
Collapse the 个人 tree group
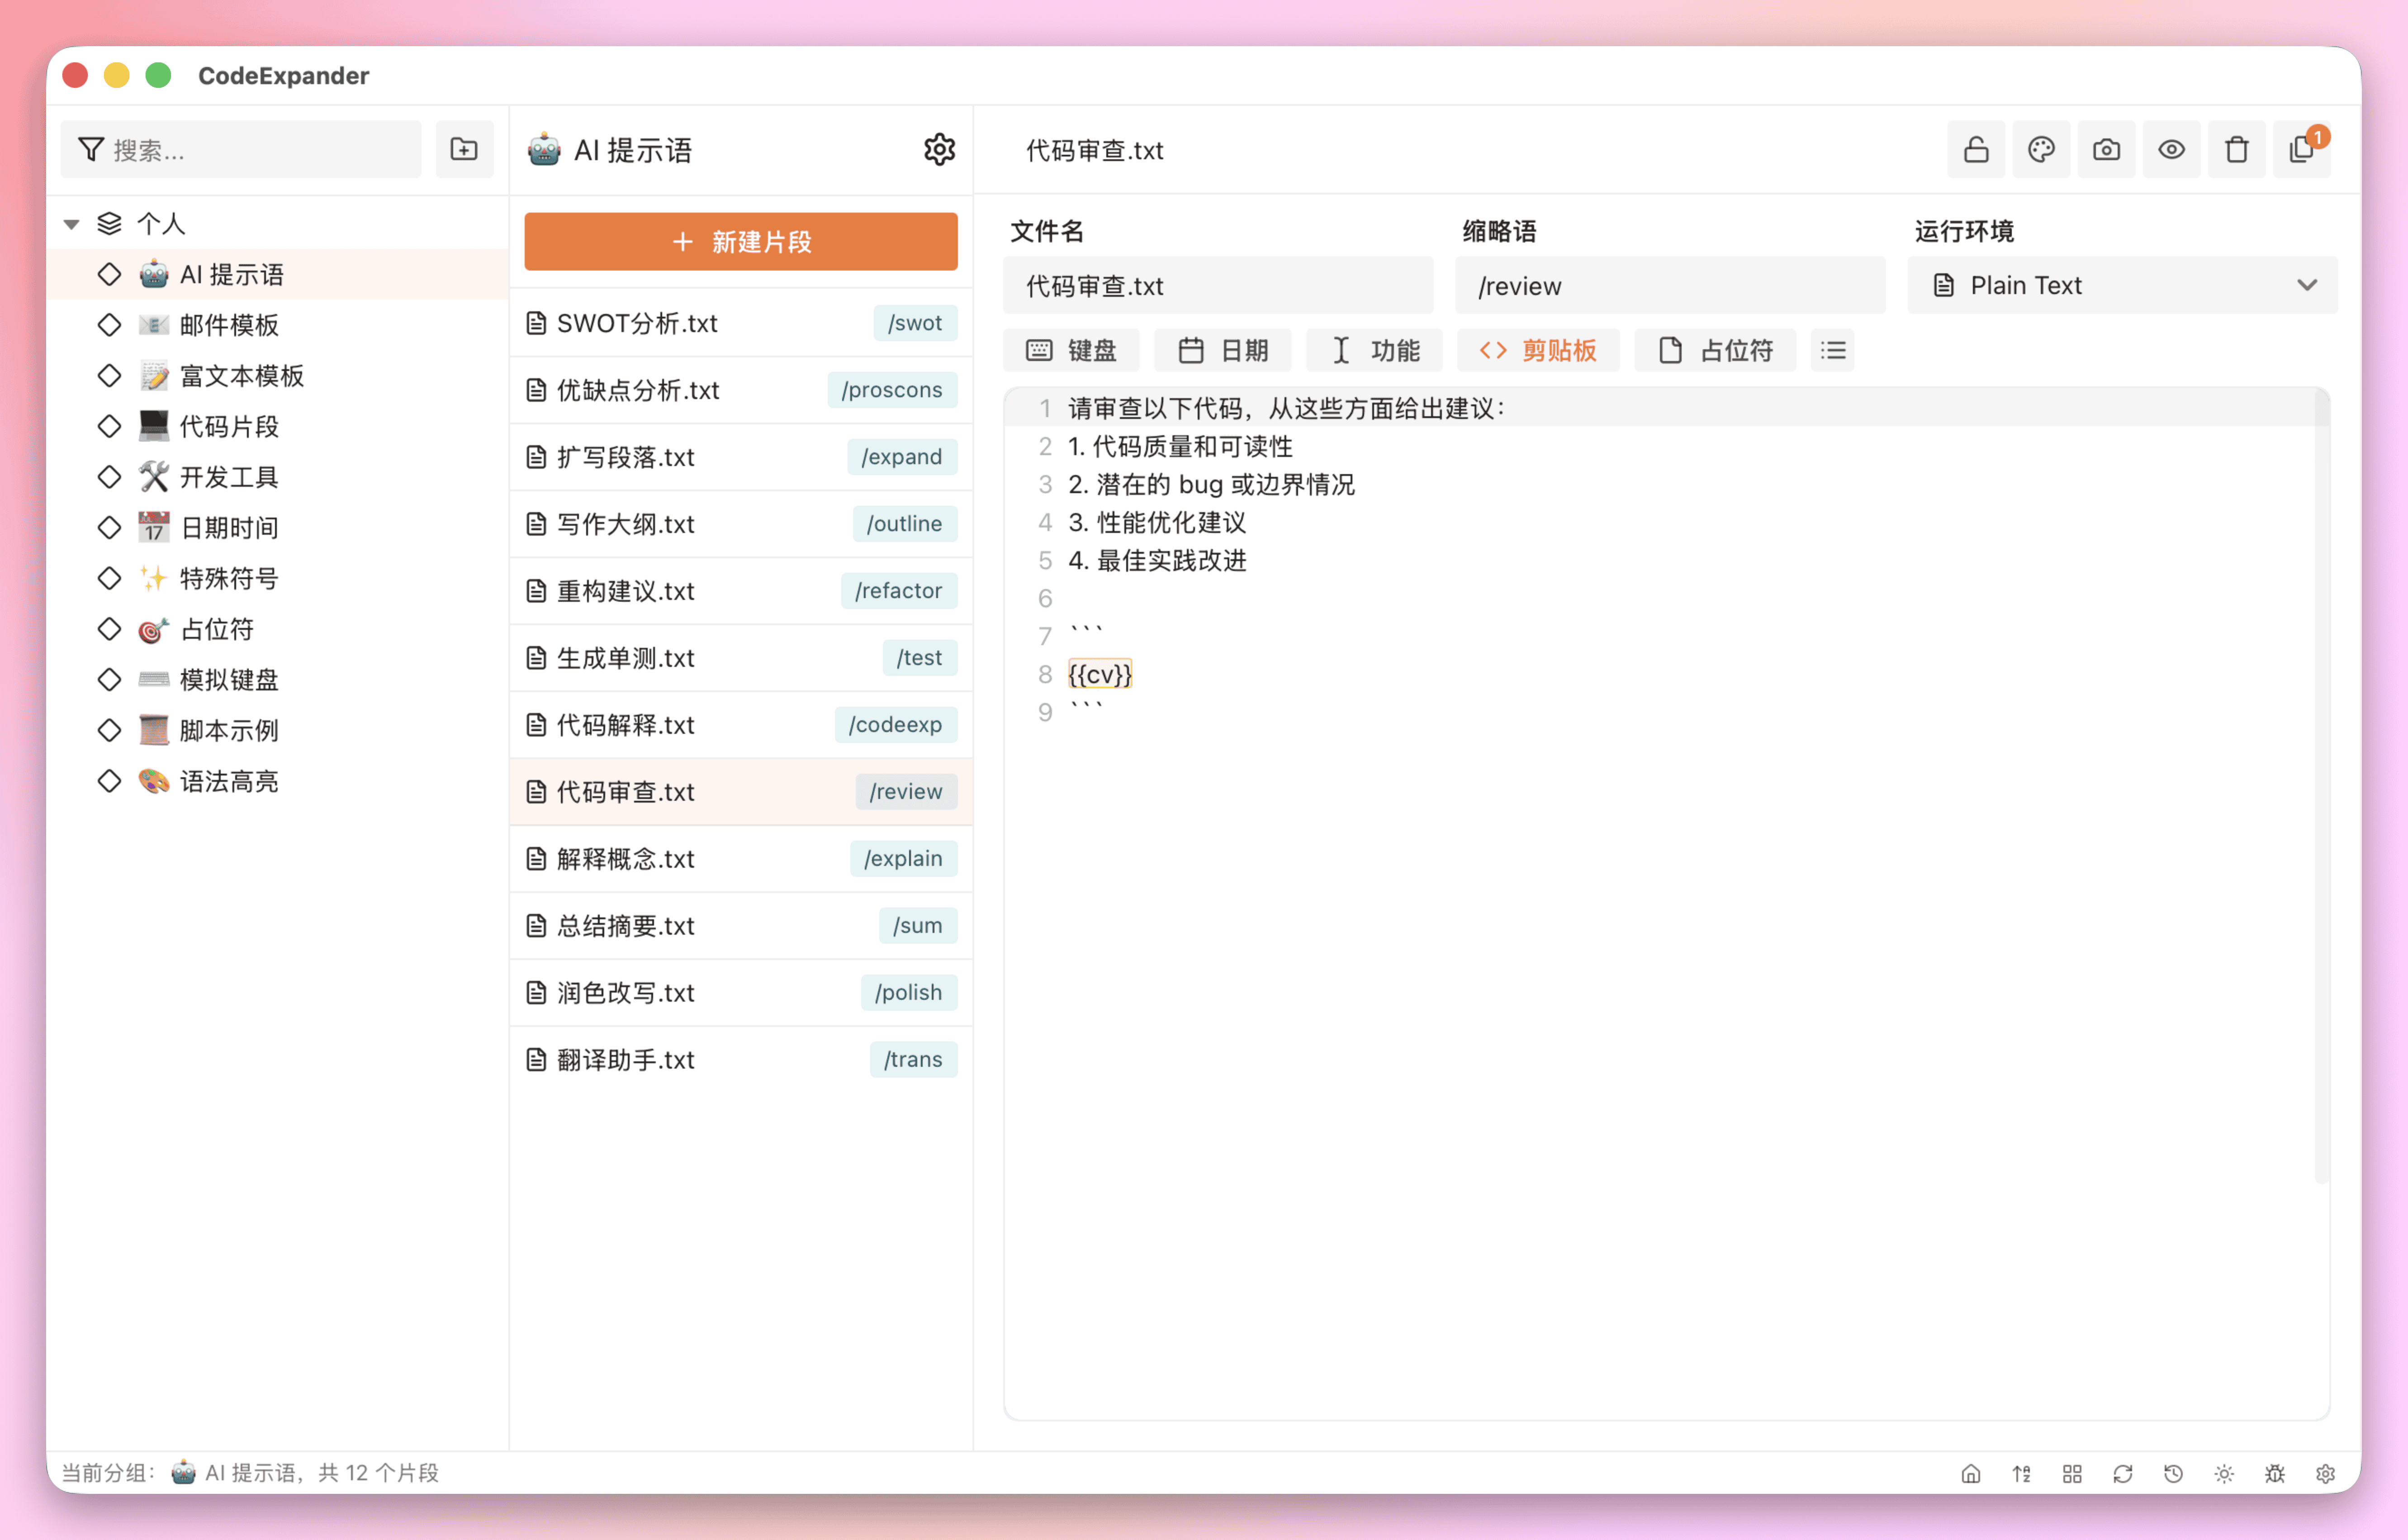[72, 224]
